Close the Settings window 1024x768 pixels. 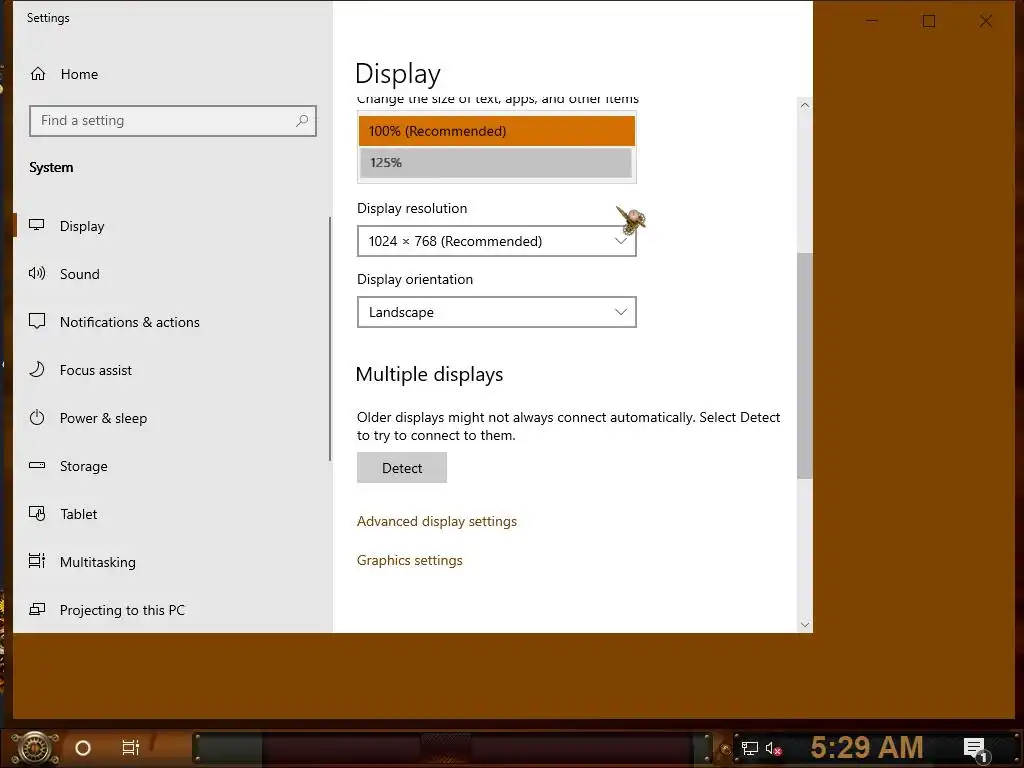pyautogui.click(x=985, y=22)
